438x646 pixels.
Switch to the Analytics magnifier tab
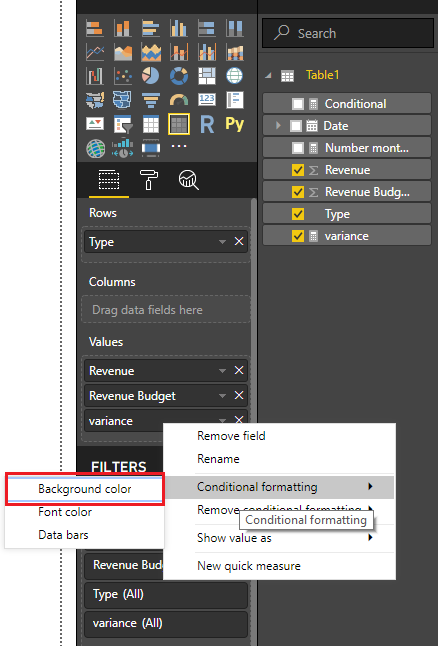188,180
